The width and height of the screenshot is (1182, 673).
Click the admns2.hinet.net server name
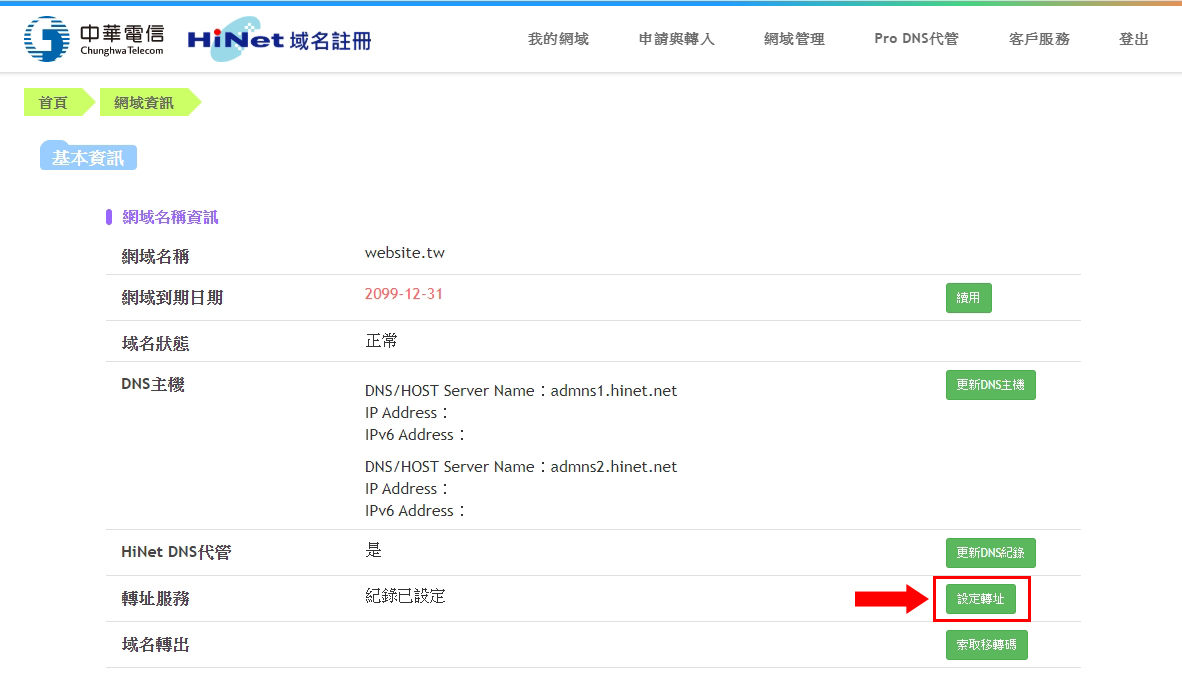[613, 467]
